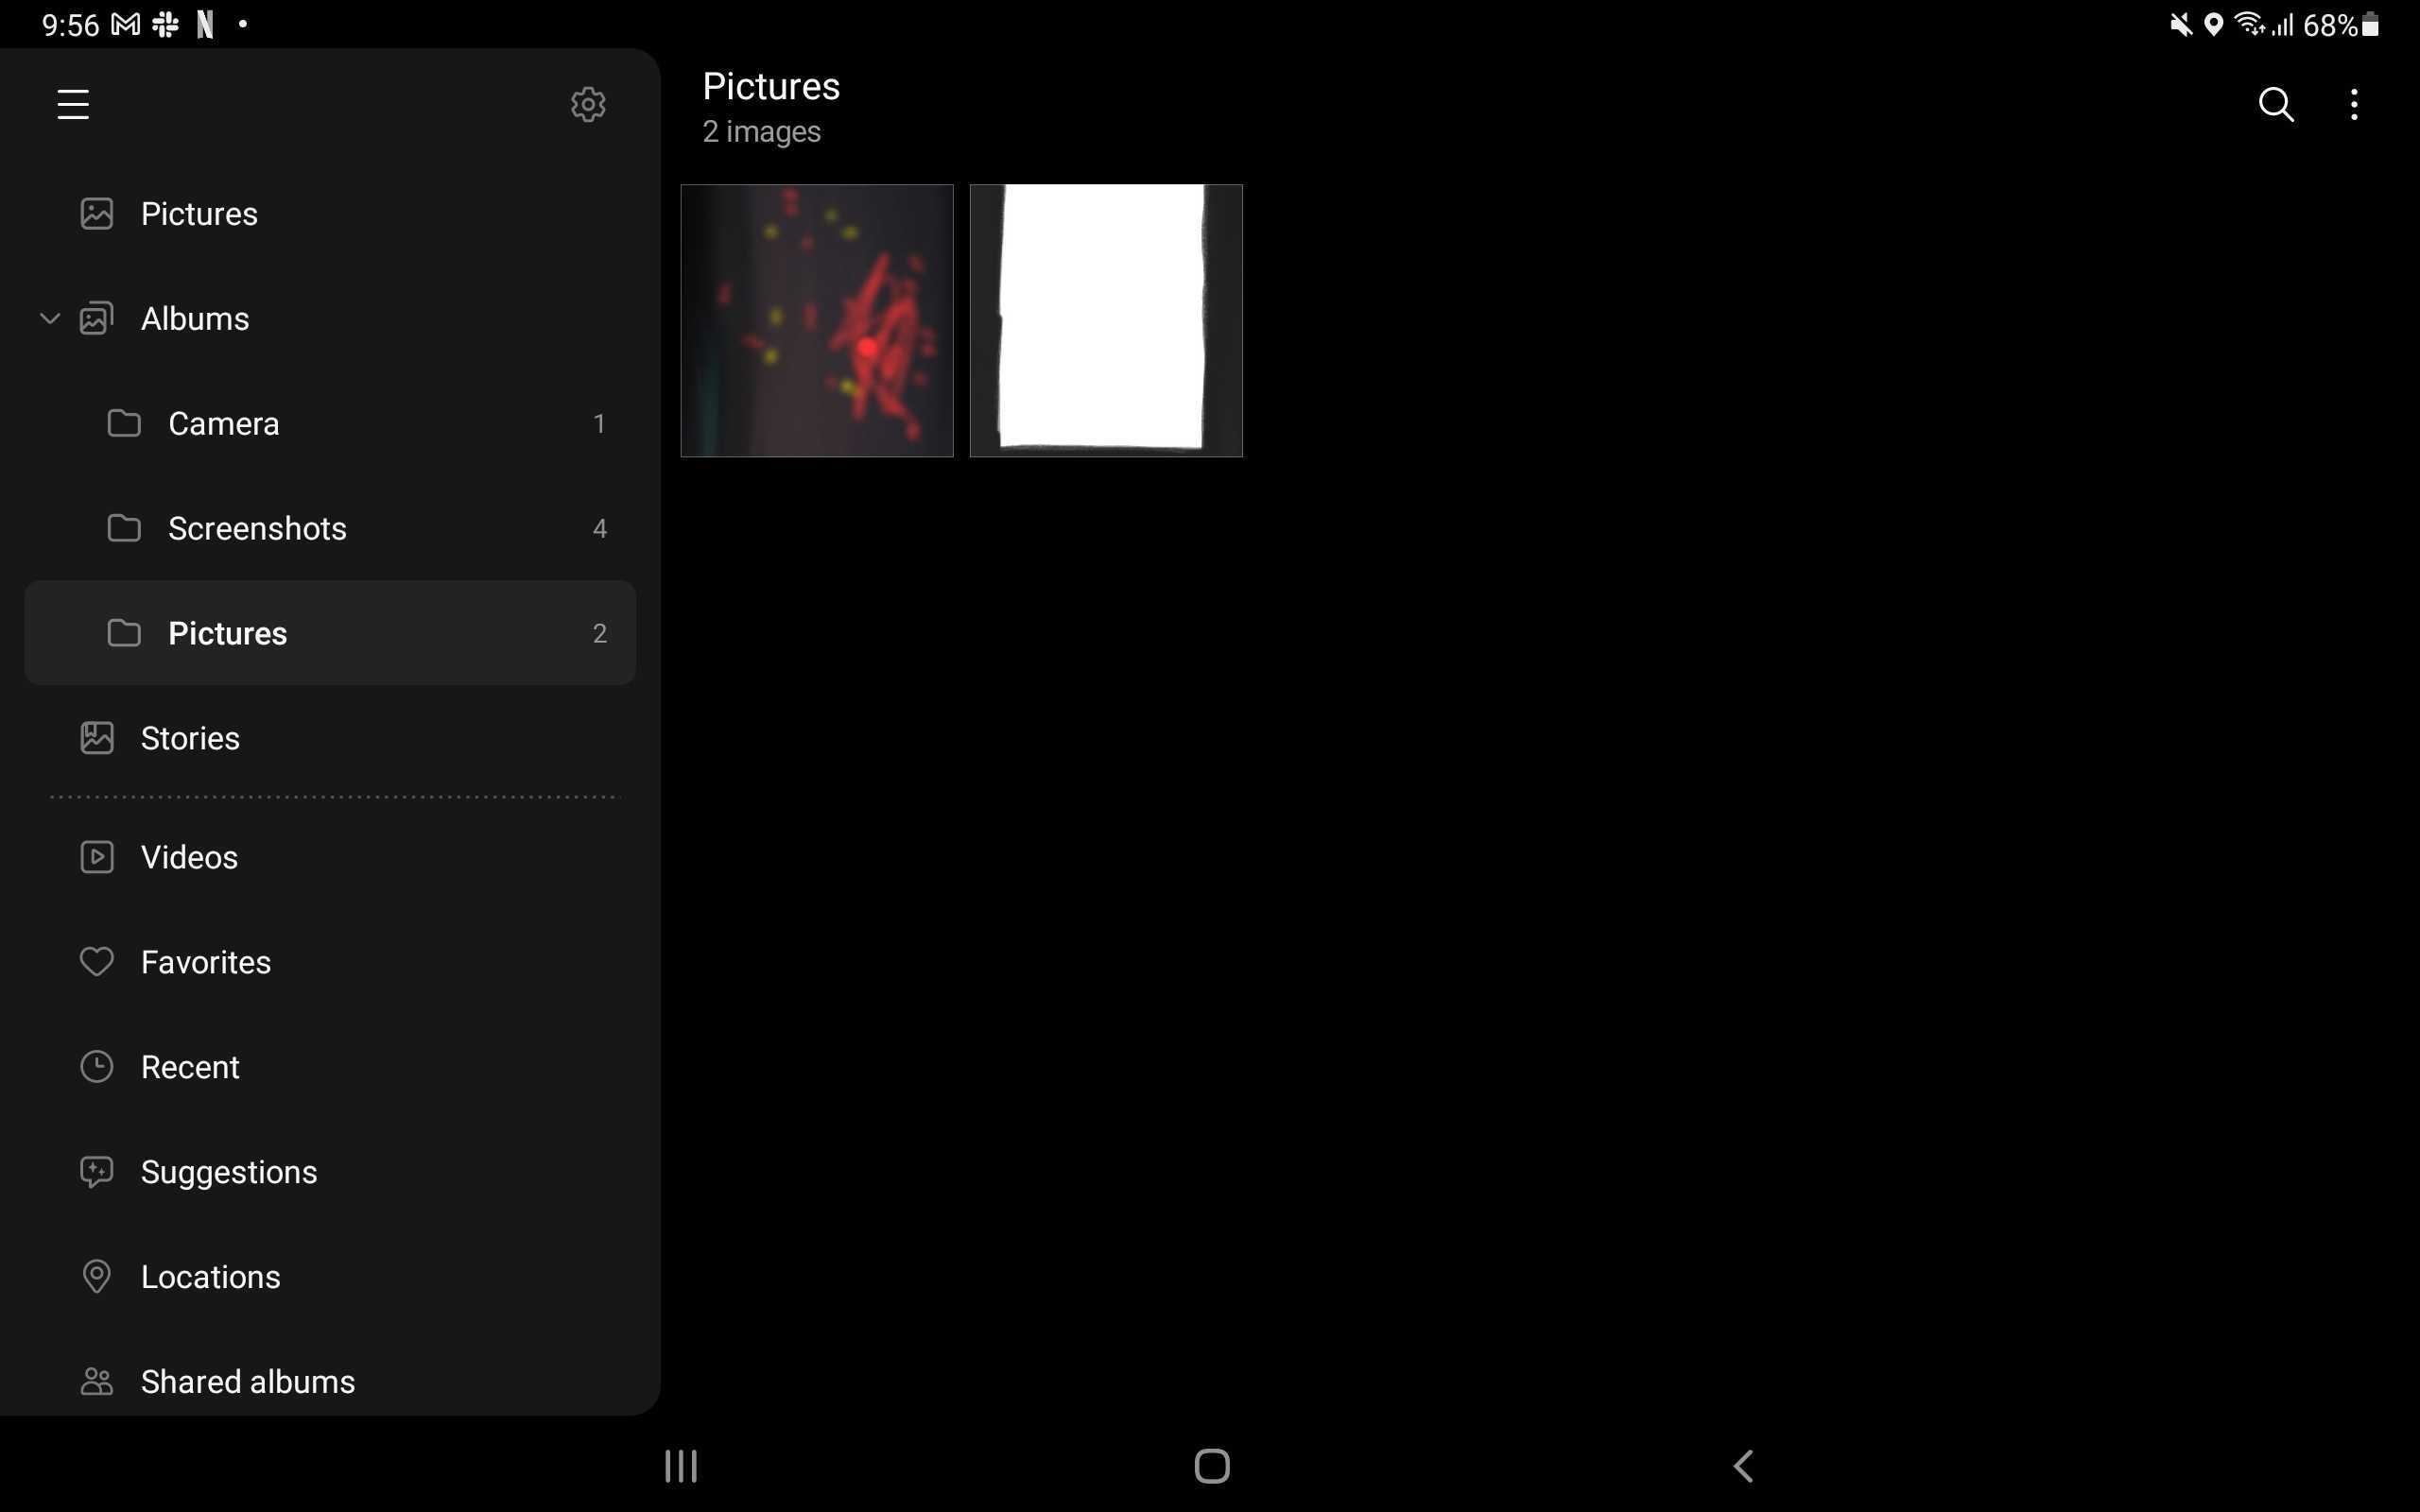Image resolution: width=2420 pixels, height=1512 pixels.
Task: Toggle Suggestions panel visibility
Action: (228, 1173)
